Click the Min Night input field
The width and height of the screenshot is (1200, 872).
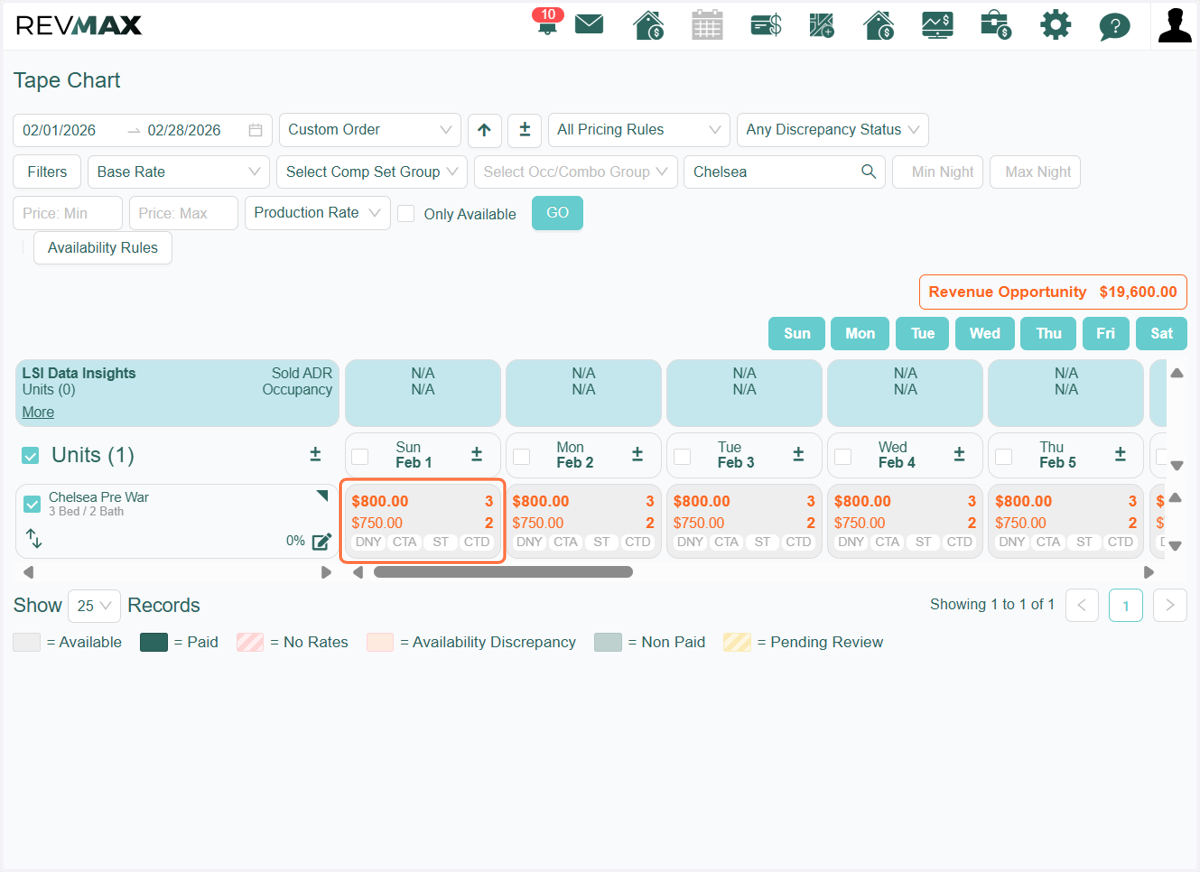(x=938, y=172)
